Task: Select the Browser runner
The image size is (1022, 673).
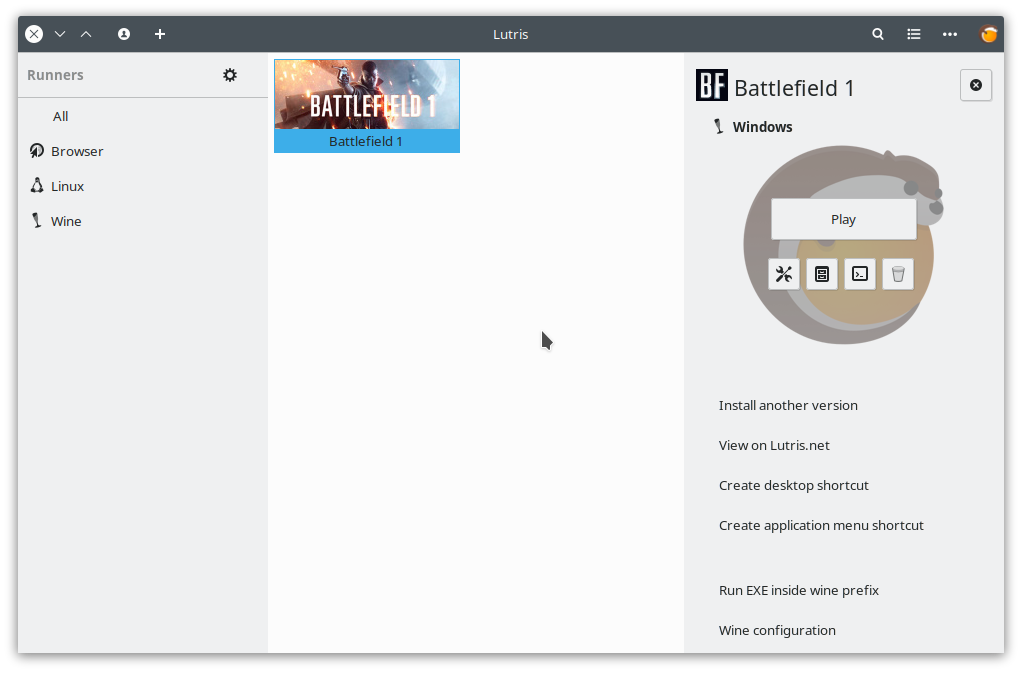Action: pos(143,151)
